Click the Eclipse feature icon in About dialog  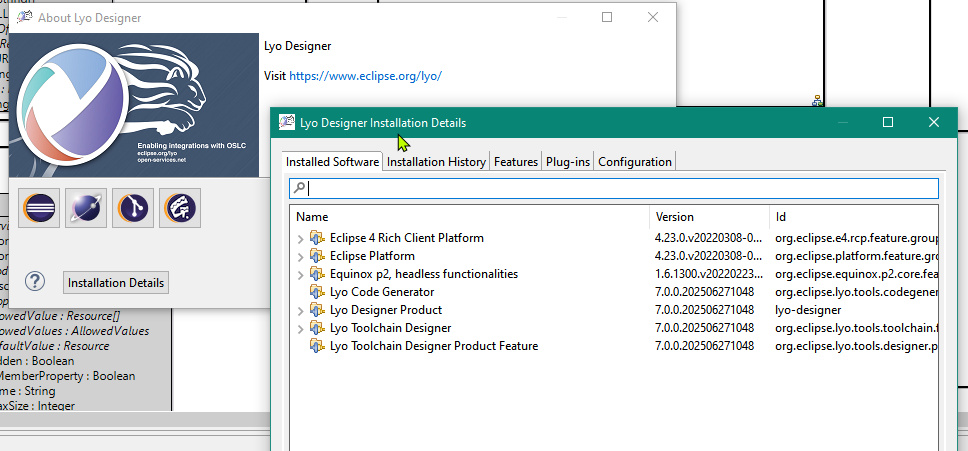click(x=39, y=208)
